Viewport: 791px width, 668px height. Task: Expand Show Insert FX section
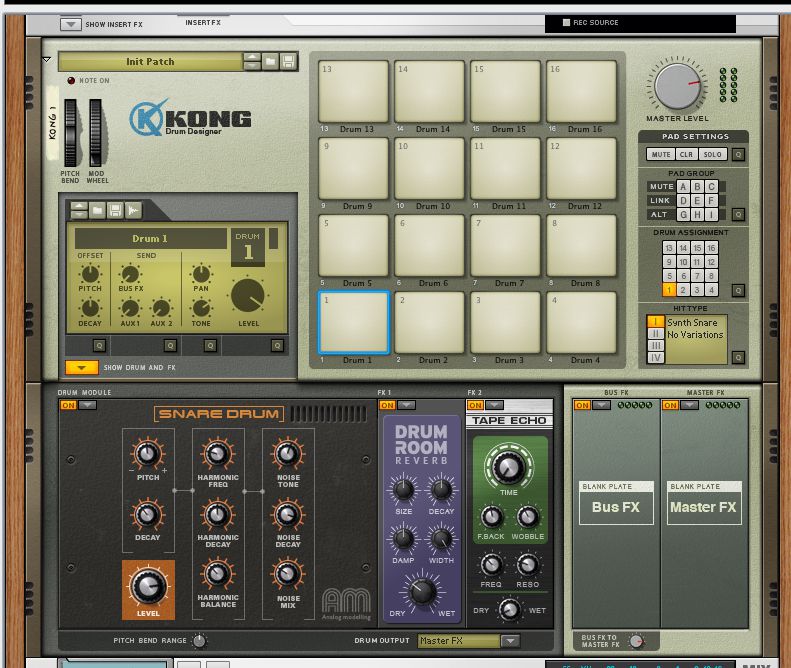(71, 24)
